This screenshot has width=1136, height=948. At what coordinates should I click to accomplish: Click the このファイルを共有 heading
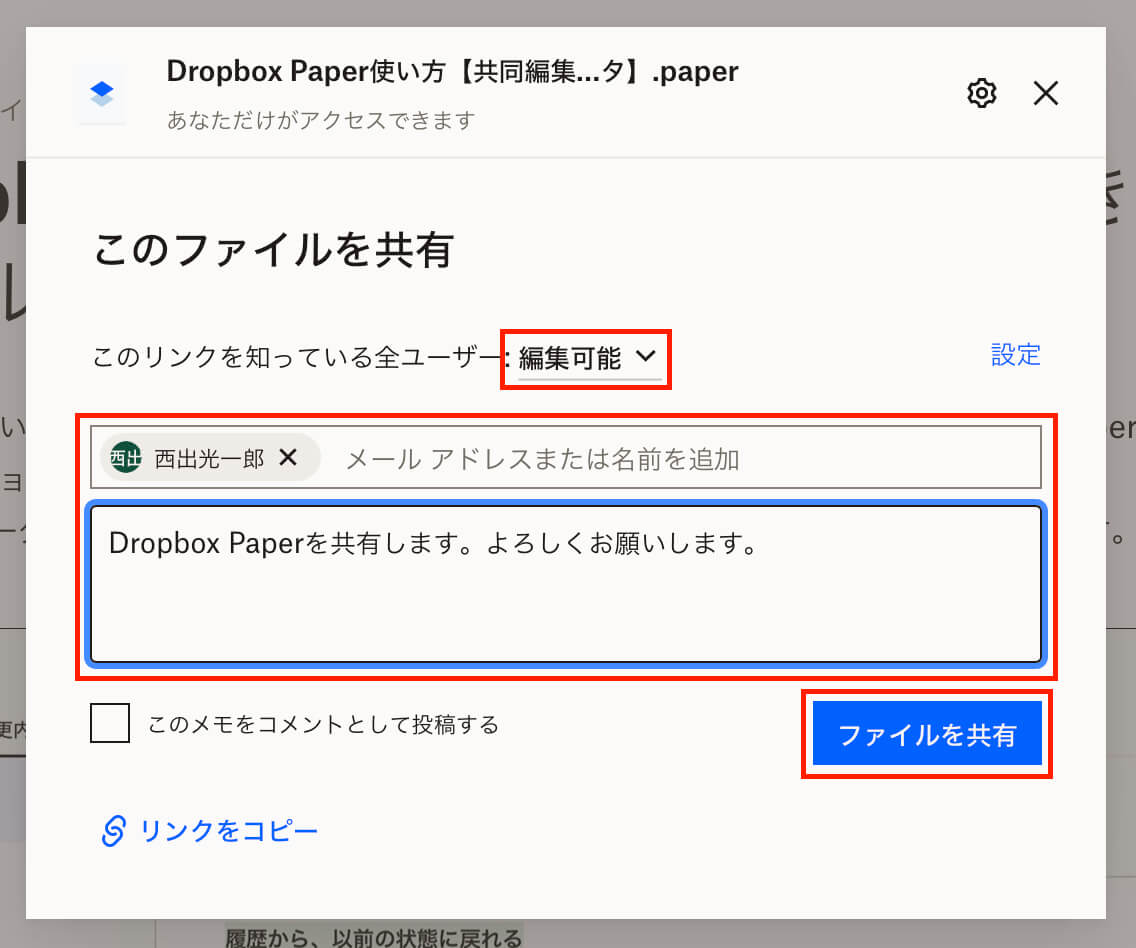pyautogui.click(x=274, y=250)
